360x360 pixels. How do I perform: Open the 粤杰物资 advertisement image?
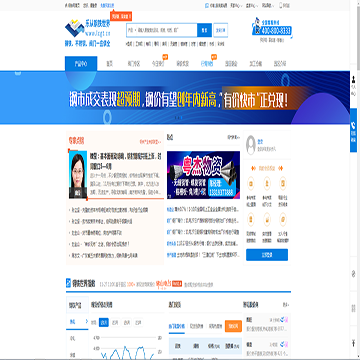(203, 174)
